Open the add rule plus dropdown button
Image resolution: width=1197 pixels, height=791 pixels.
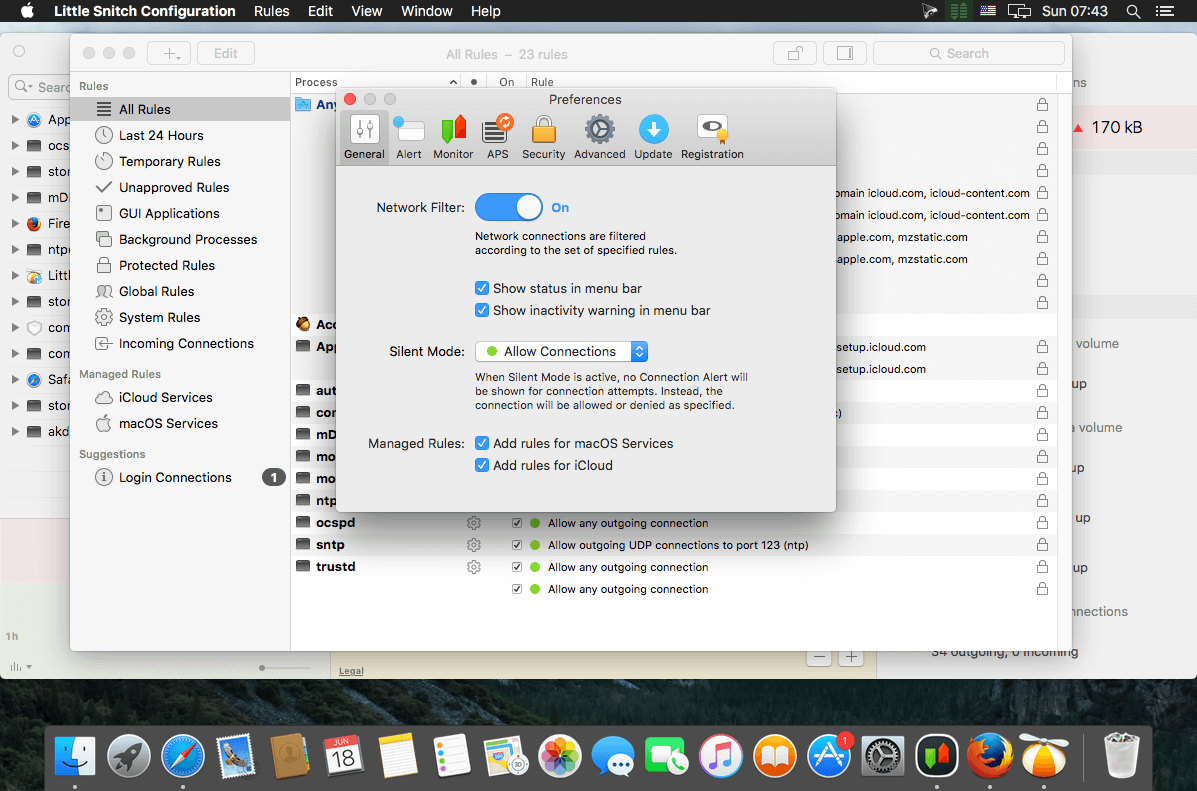tap(168, 53)
